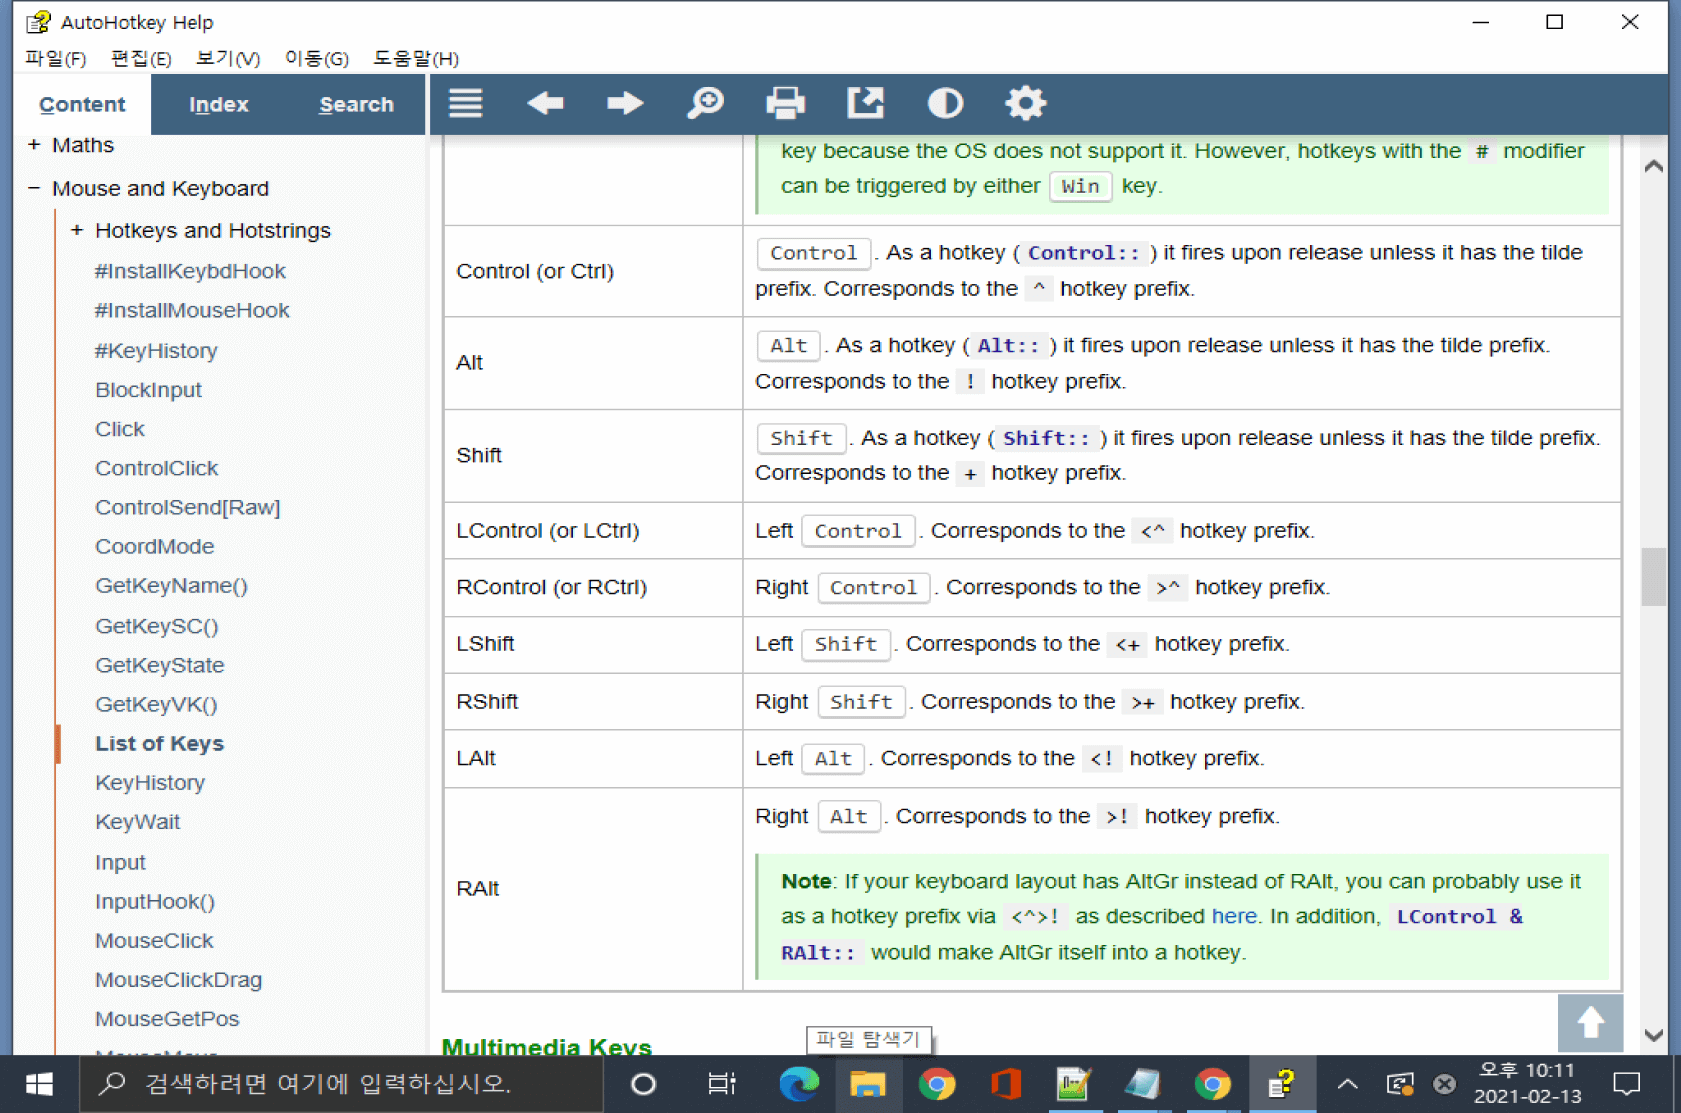Viewport: 1681px width, 1113px height.
Task: Click the zoom magnifier icon in toolbar
Action: pyautogui.click(x=705, y=103)
